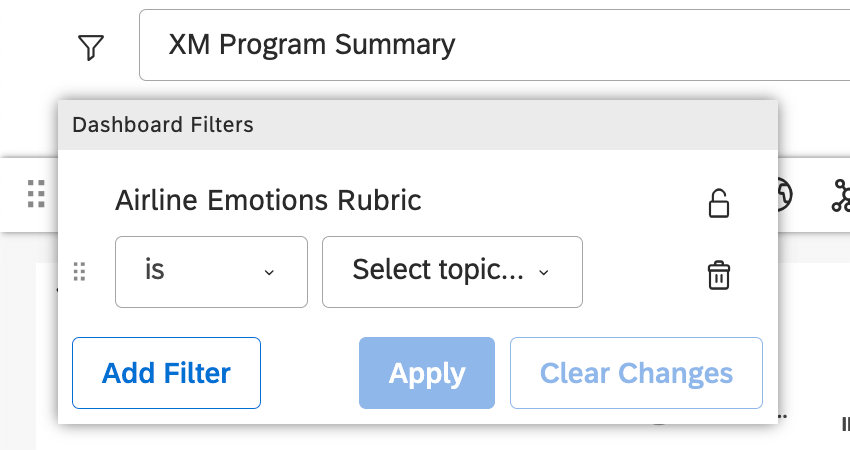The image size is (850, 450).
Task: Click the chevron arrow in the "is" dropdown
Action: [268, 272]
